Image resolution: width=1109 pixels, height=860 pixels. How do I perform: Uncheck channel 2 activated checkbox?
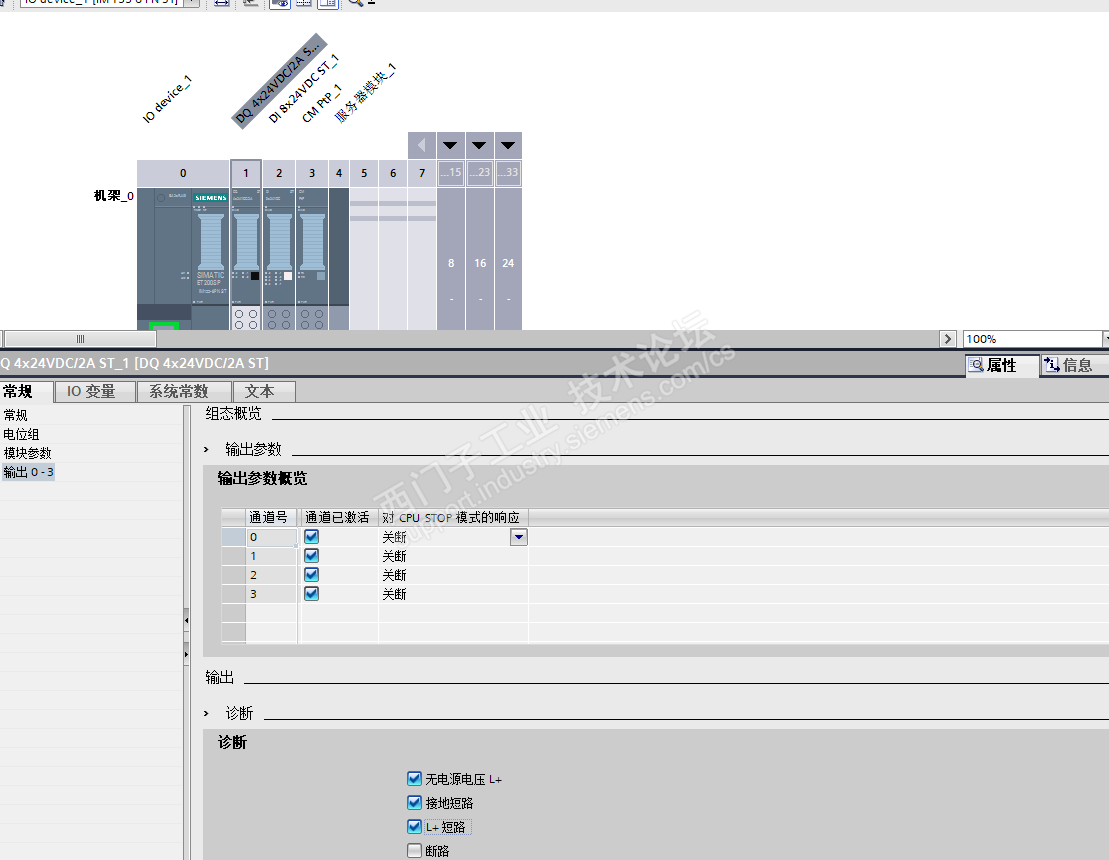[311, 575]
